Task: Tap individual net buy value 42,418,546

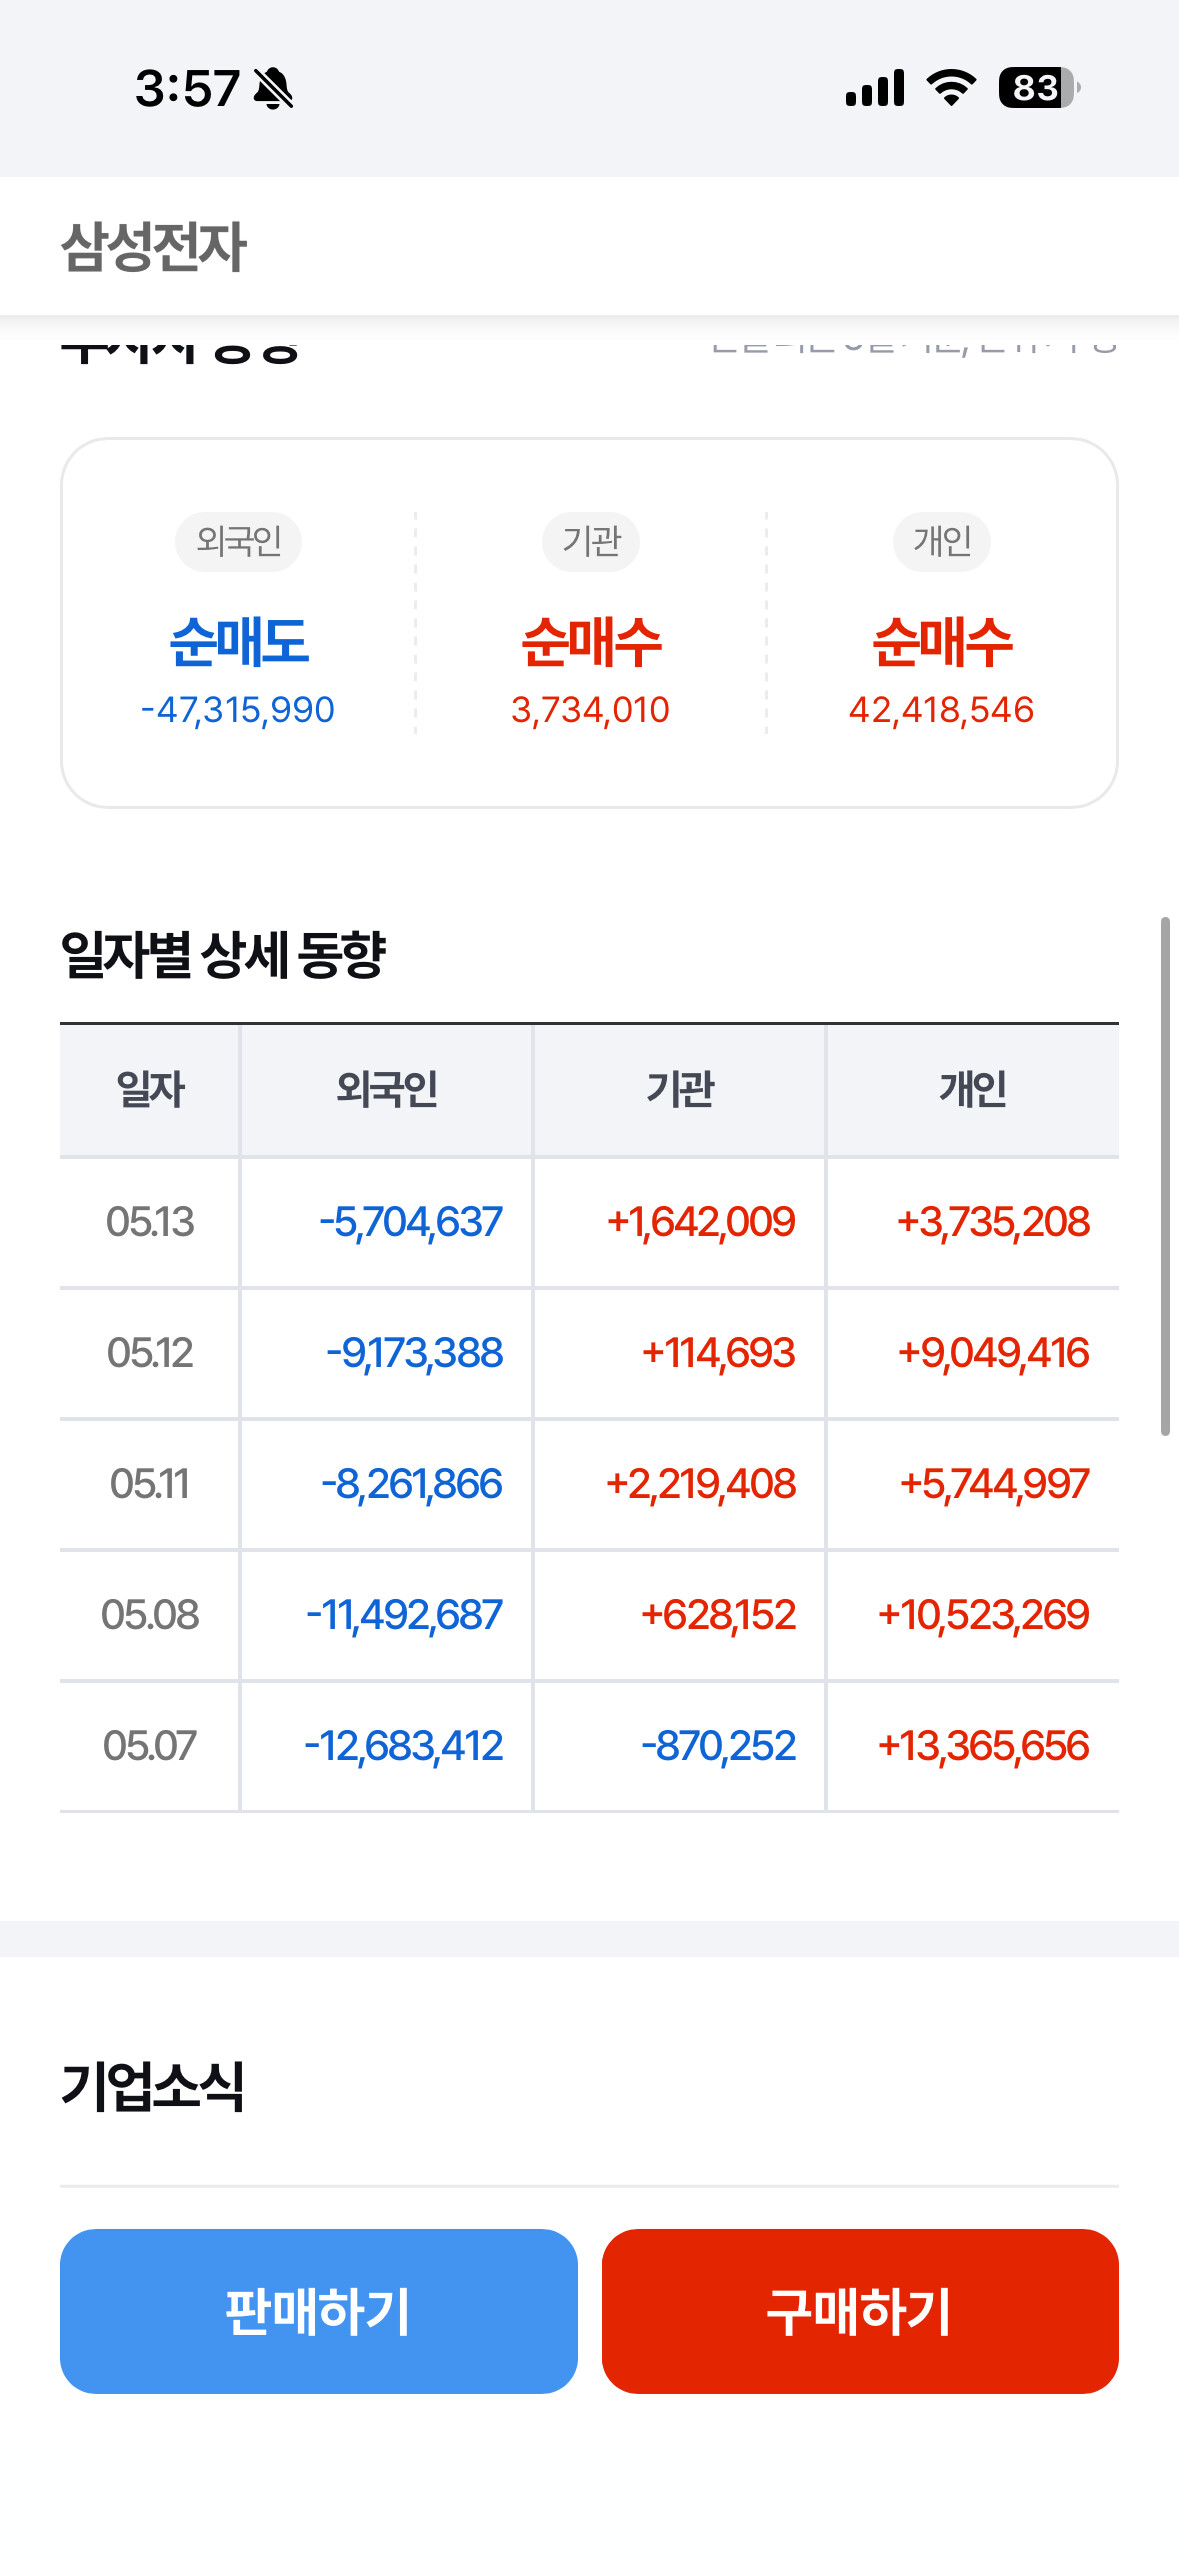Action: (941, 710)
